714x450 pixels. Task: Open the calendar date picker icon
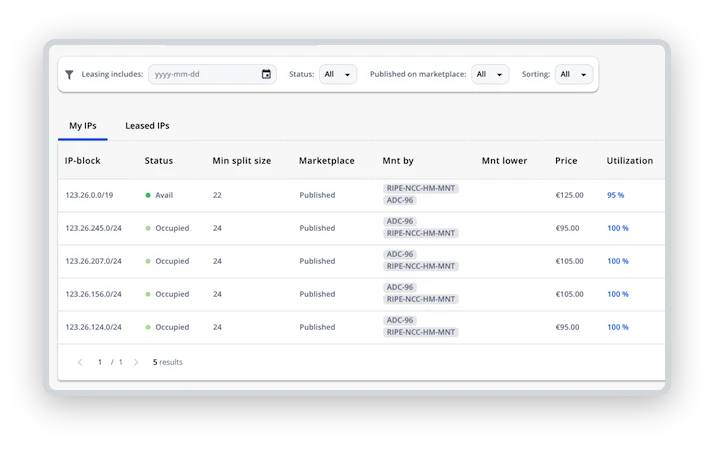266,74
